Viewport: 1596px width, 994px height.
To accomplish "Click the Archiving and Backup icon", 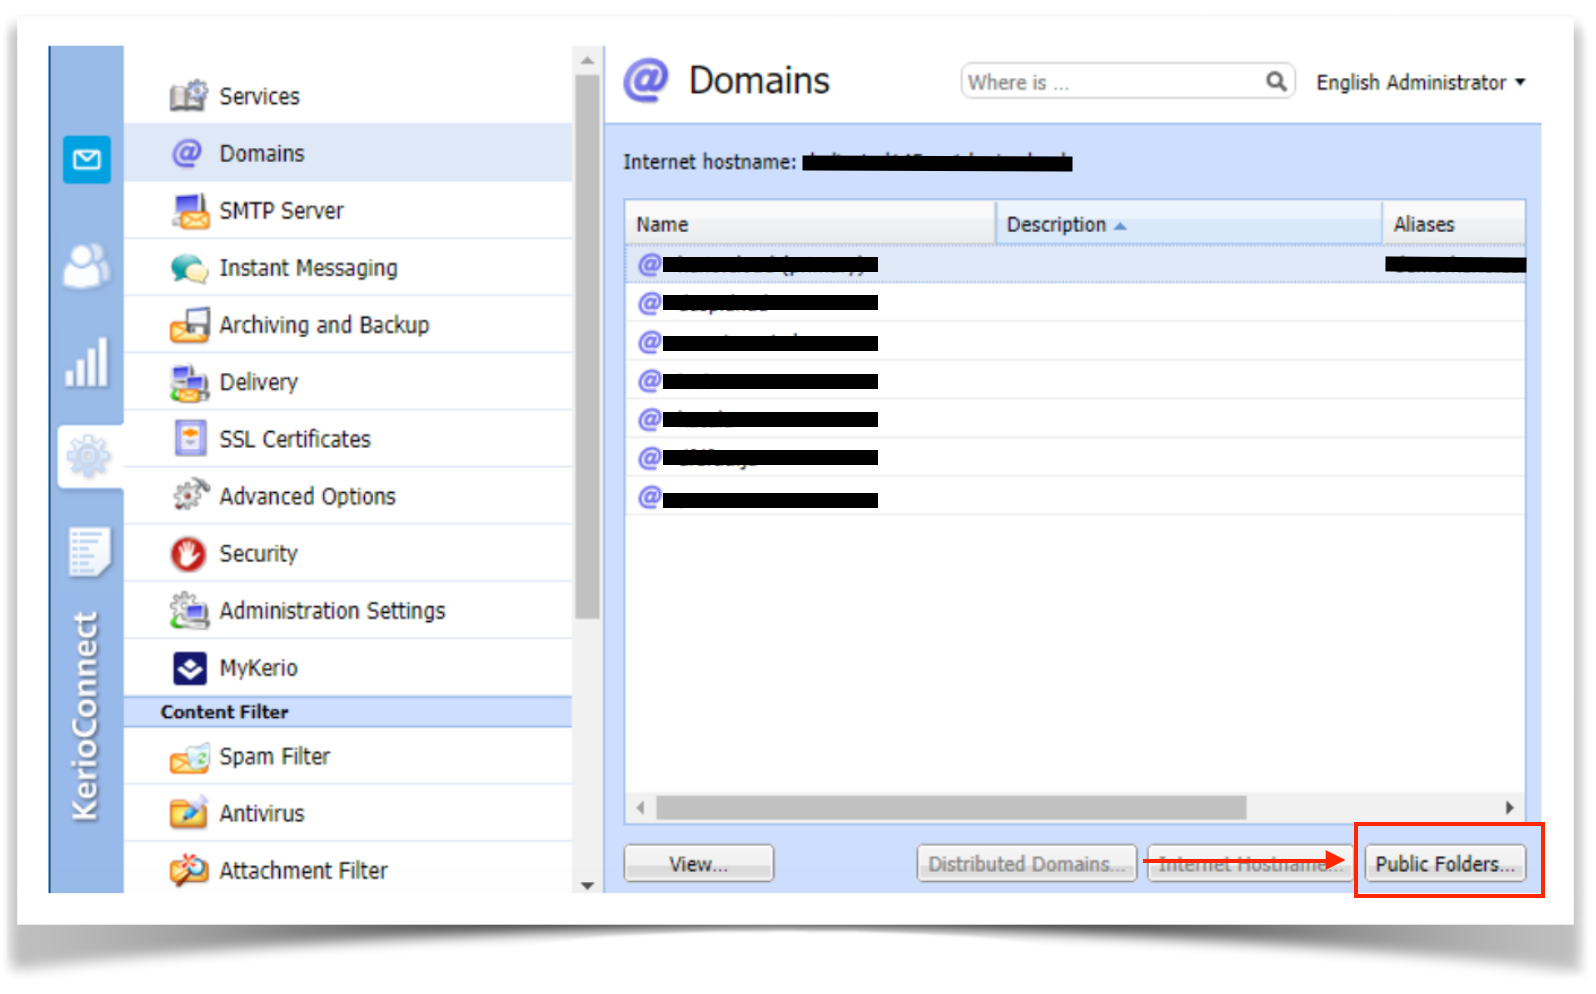I will [190, 325].
